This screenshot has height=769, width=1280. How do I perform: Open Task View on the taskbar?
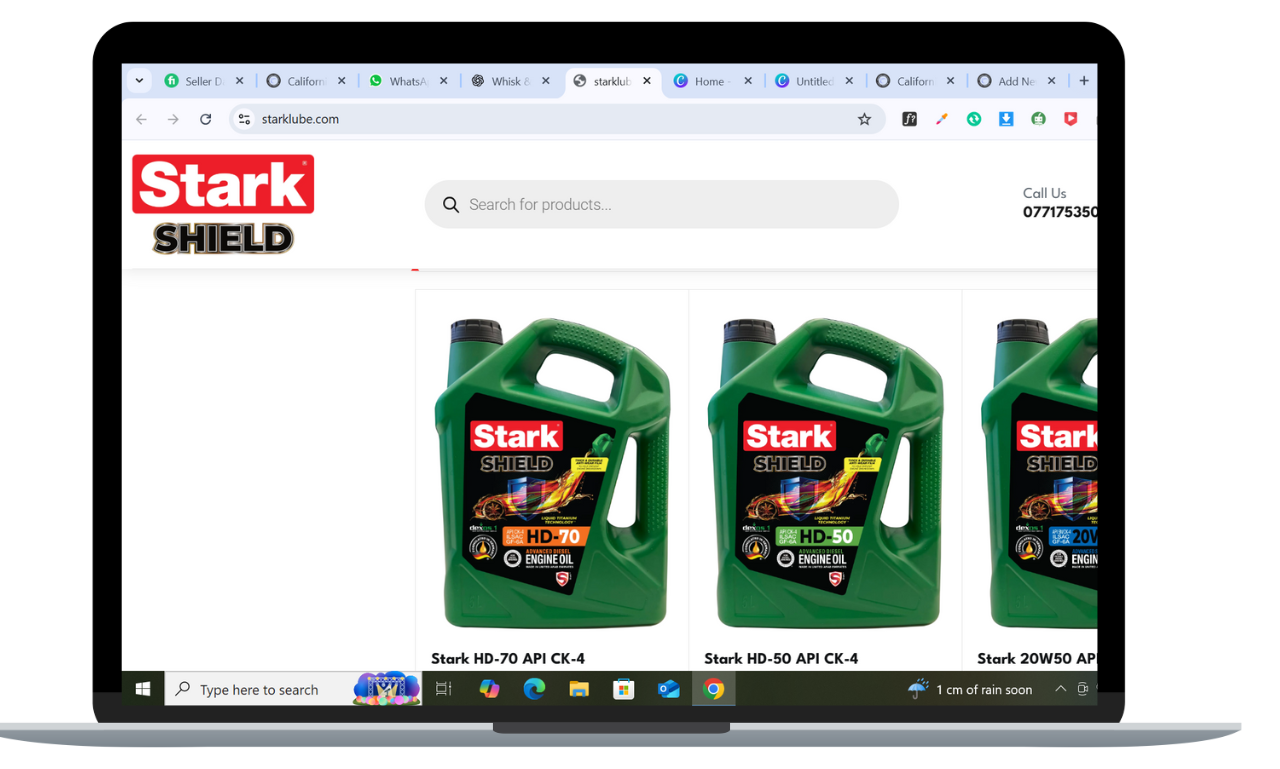click(x=444, y=689)
